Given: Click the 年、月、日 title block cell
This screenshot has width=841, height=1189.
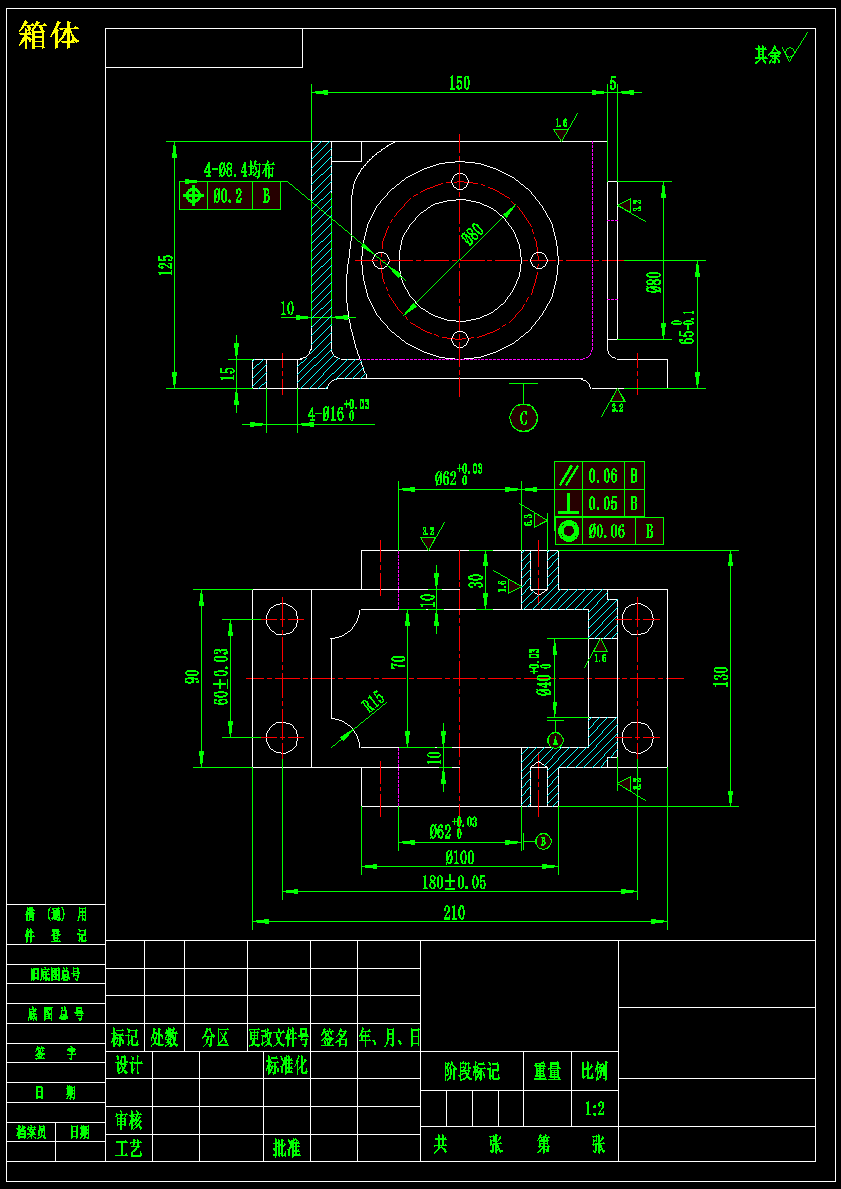Looking at the screenshot, I should click(389, 1037).
